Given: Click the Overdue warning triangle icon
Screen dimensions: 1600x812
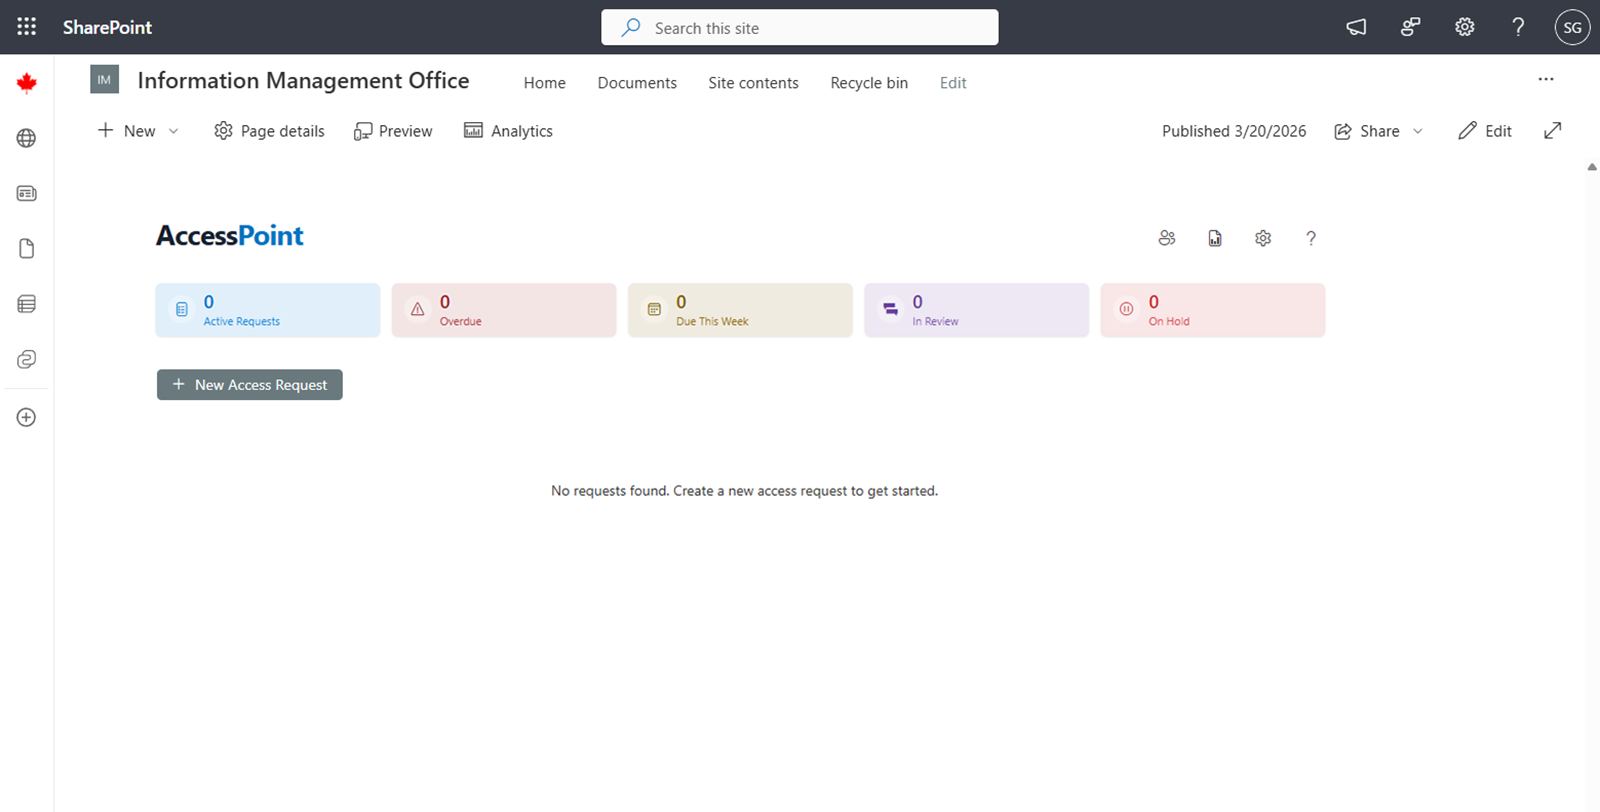Looking at the screenshot, I should pos(418,310).
